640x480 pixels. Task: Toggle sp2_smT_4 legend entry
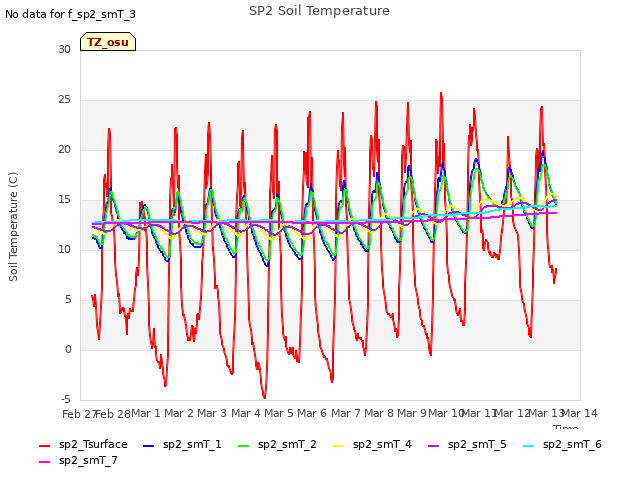pyautogui.click(x=372, y=444)
